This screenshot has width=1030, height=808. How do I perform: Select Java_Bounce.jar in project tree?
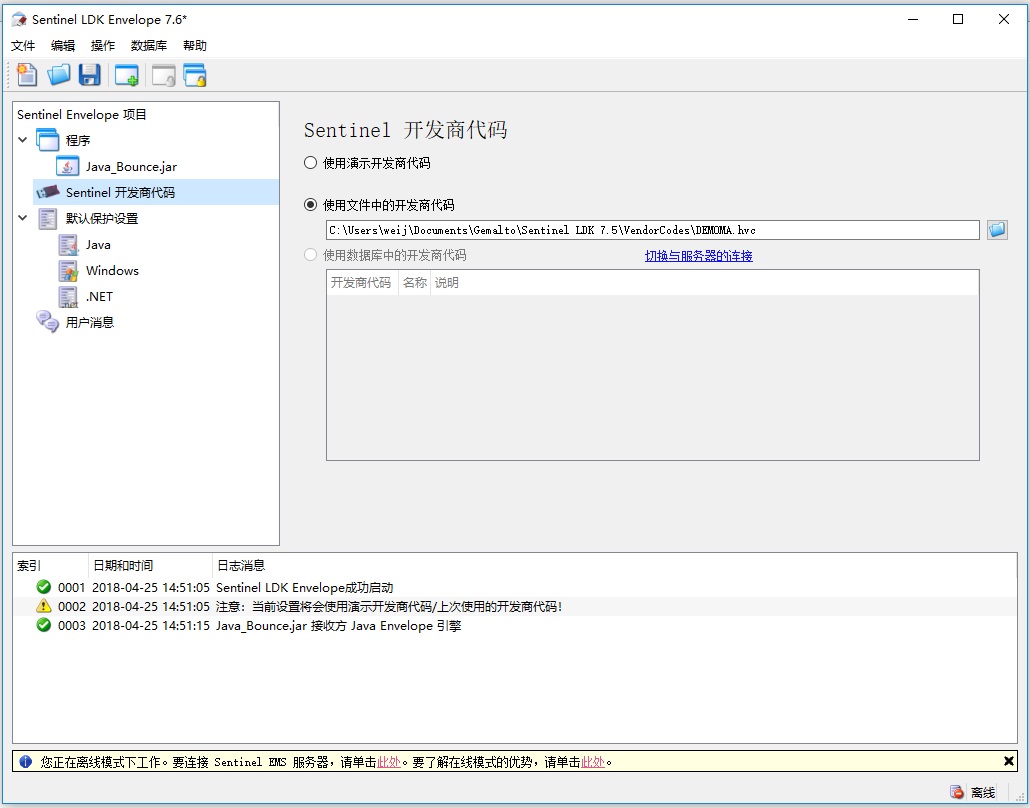click(131, 167)
